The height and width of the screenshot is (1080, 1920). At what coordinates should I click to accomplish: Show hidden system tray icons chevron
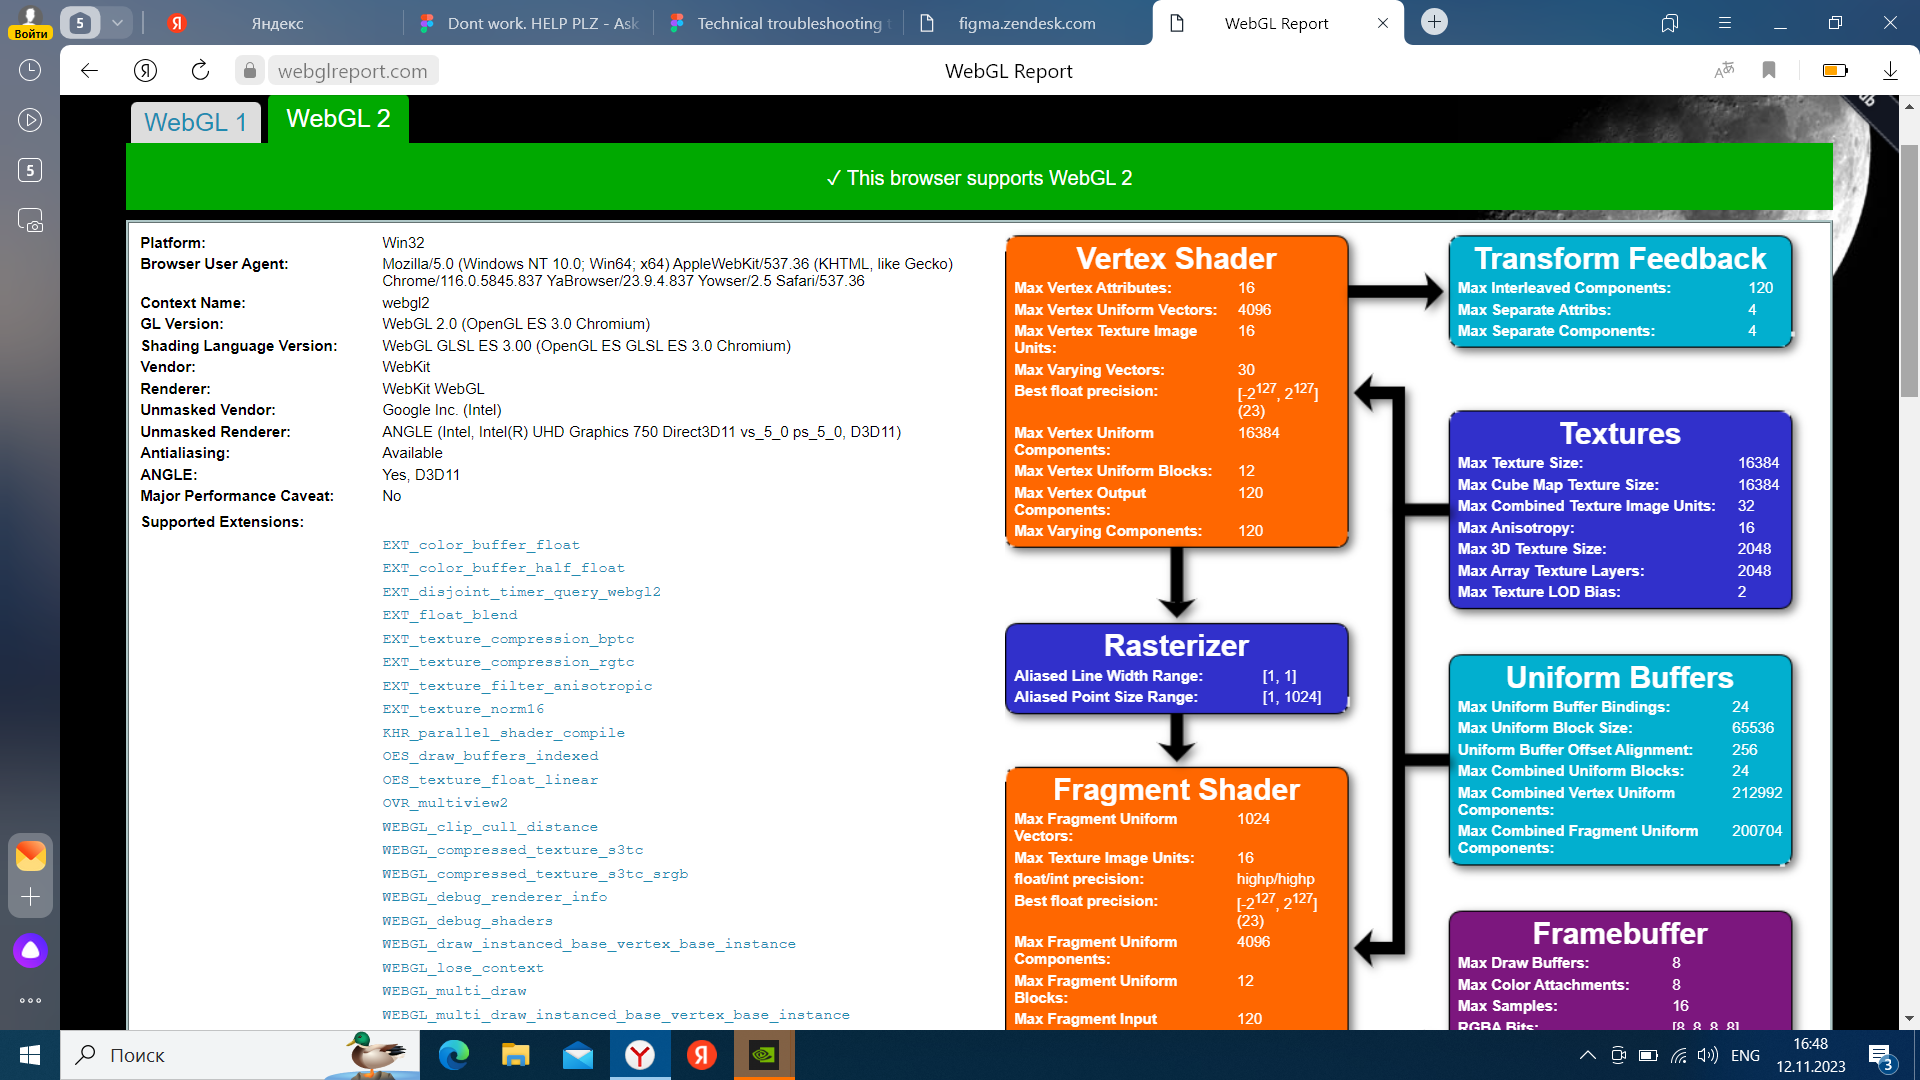click(x=1587, y=1055)
